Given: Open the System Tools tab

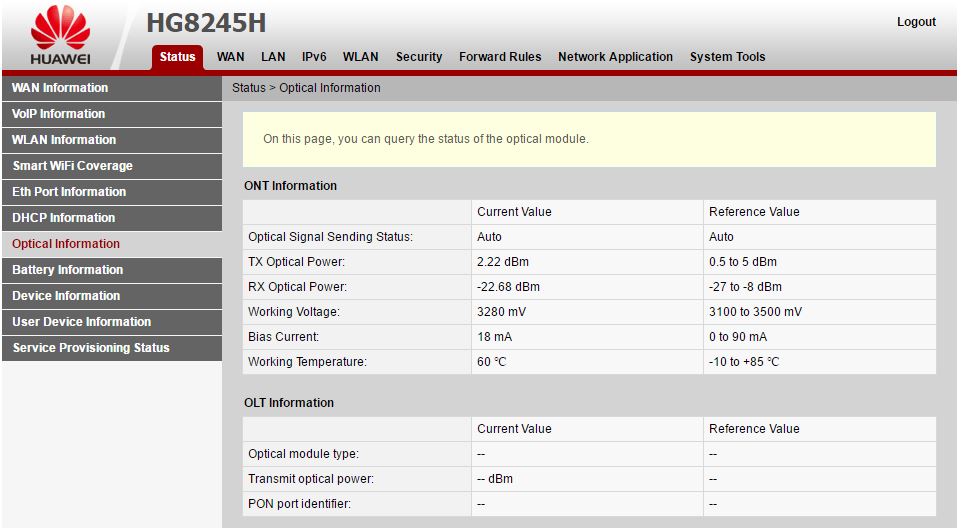Looking at the screenshot, I should pos(727,57).
